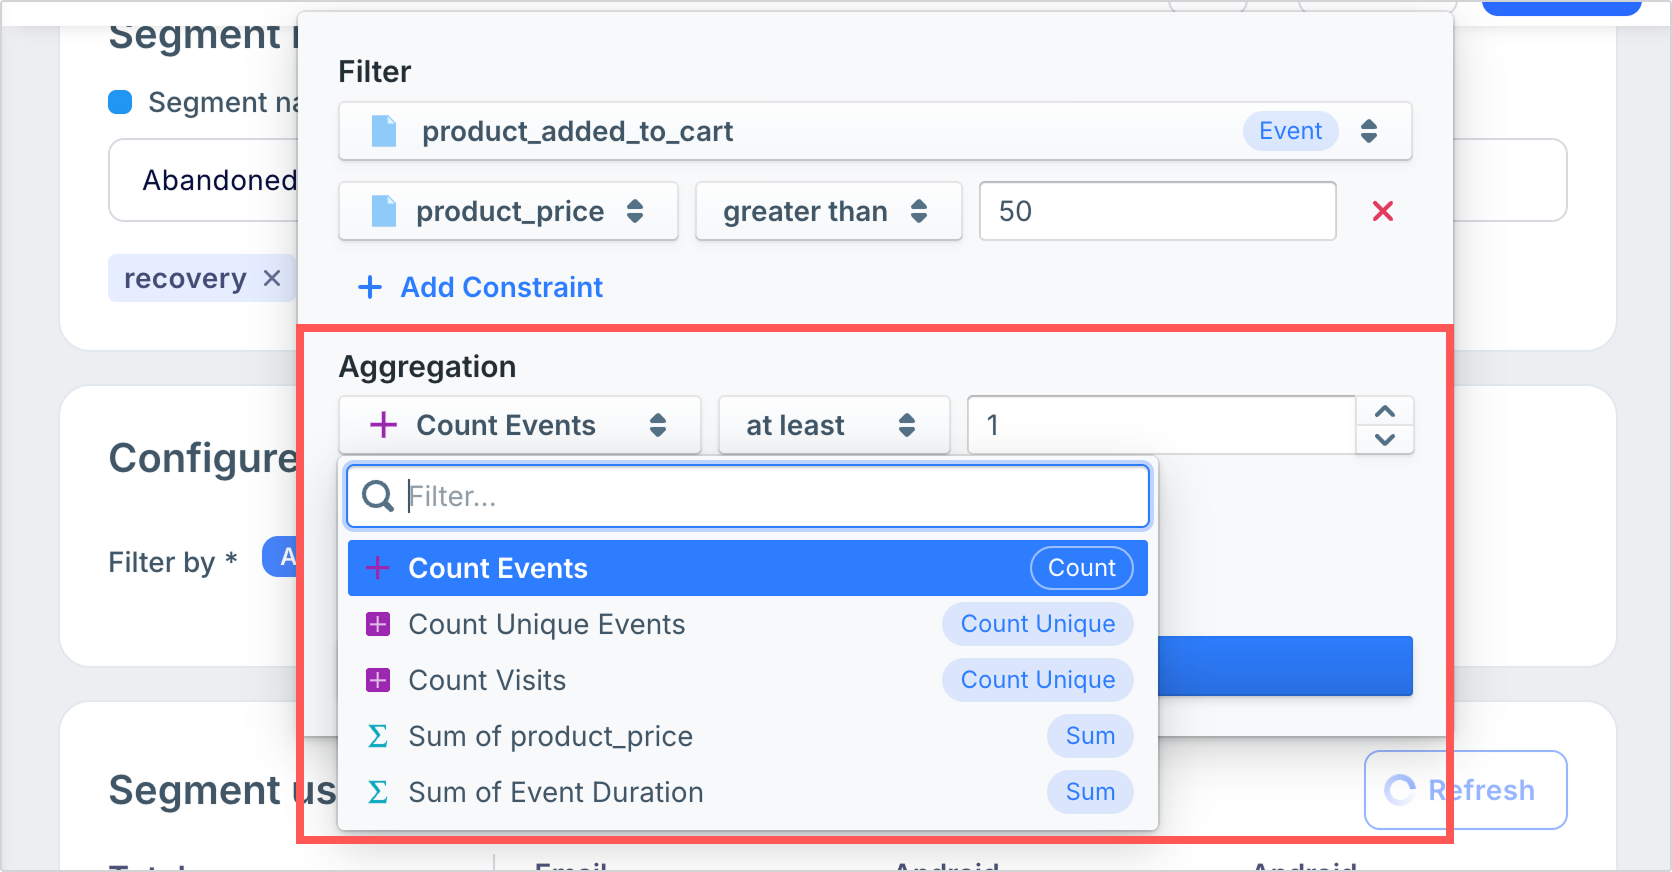Choose Sum of Event Duration option
Viewport: 1672px width, 872px height.
[555, 793]
